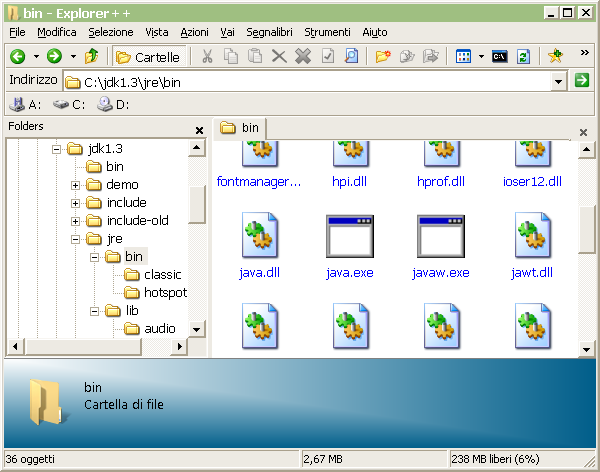Open the Vai menu
The height and width of the screenshot is (472, 600).
tap(227, 32)
